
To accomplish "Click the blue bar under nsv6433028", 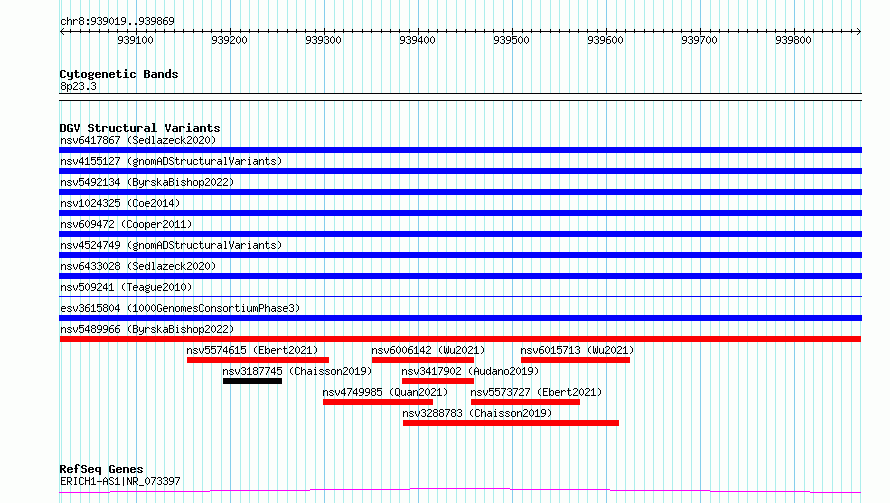I will (460, 276).
